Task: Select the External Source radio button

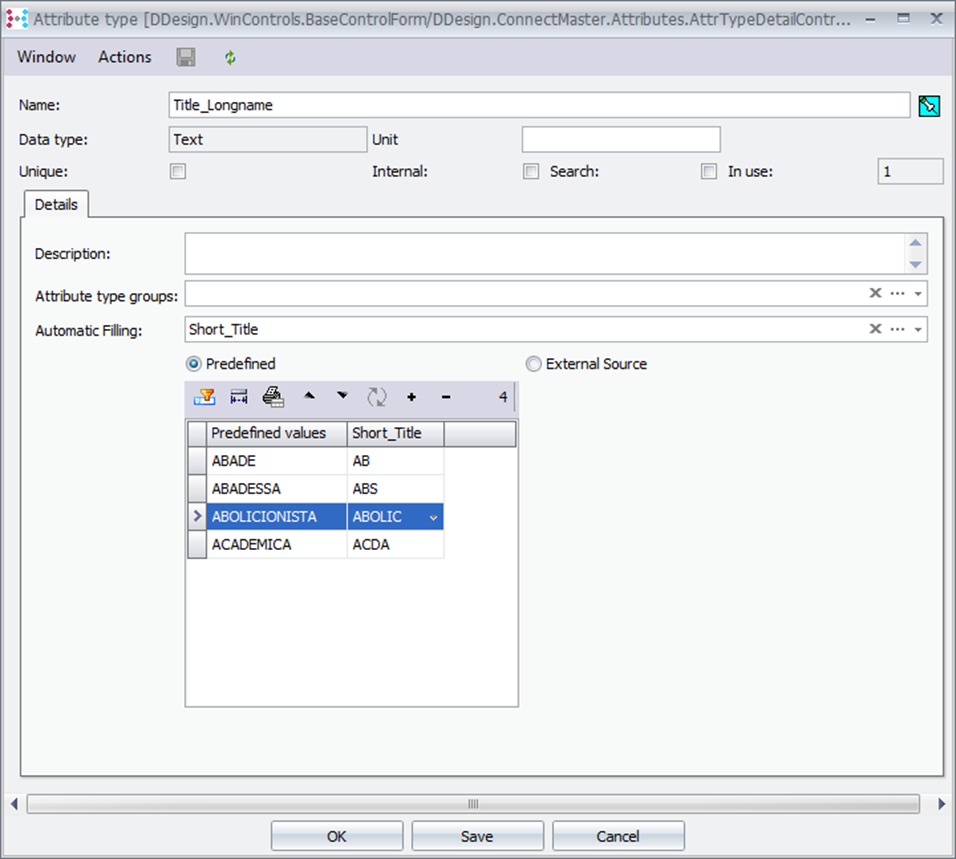Action: pyautogui.click(x=533, y=365)
